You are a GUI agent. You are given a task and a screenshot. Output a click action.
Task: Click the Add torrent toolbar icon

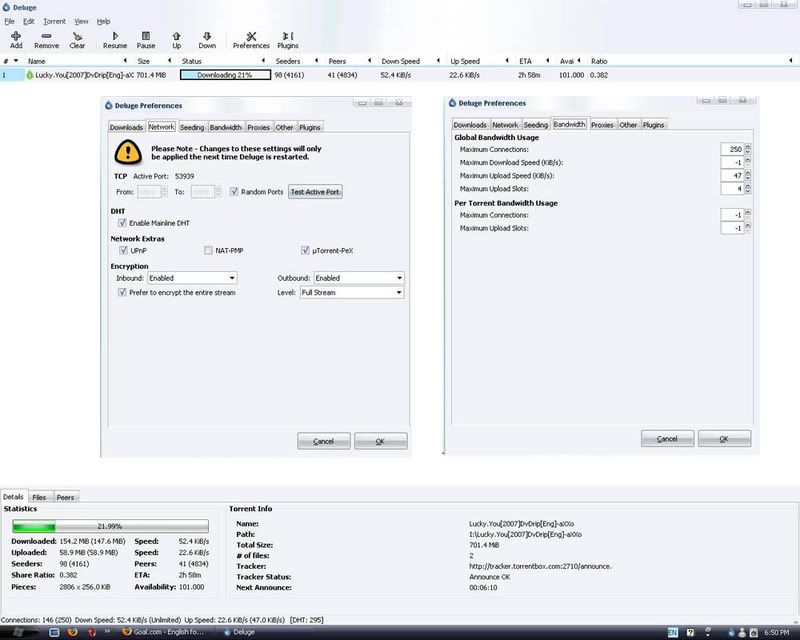(16, 38)
